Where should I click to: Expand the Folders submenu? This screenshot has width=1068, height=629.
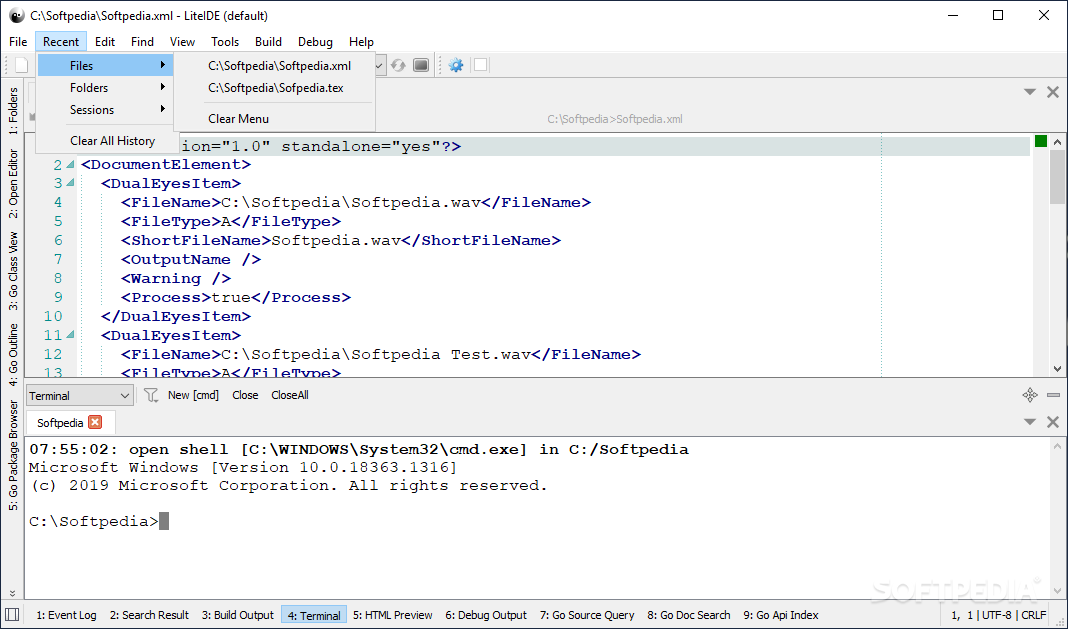point(105,87)
